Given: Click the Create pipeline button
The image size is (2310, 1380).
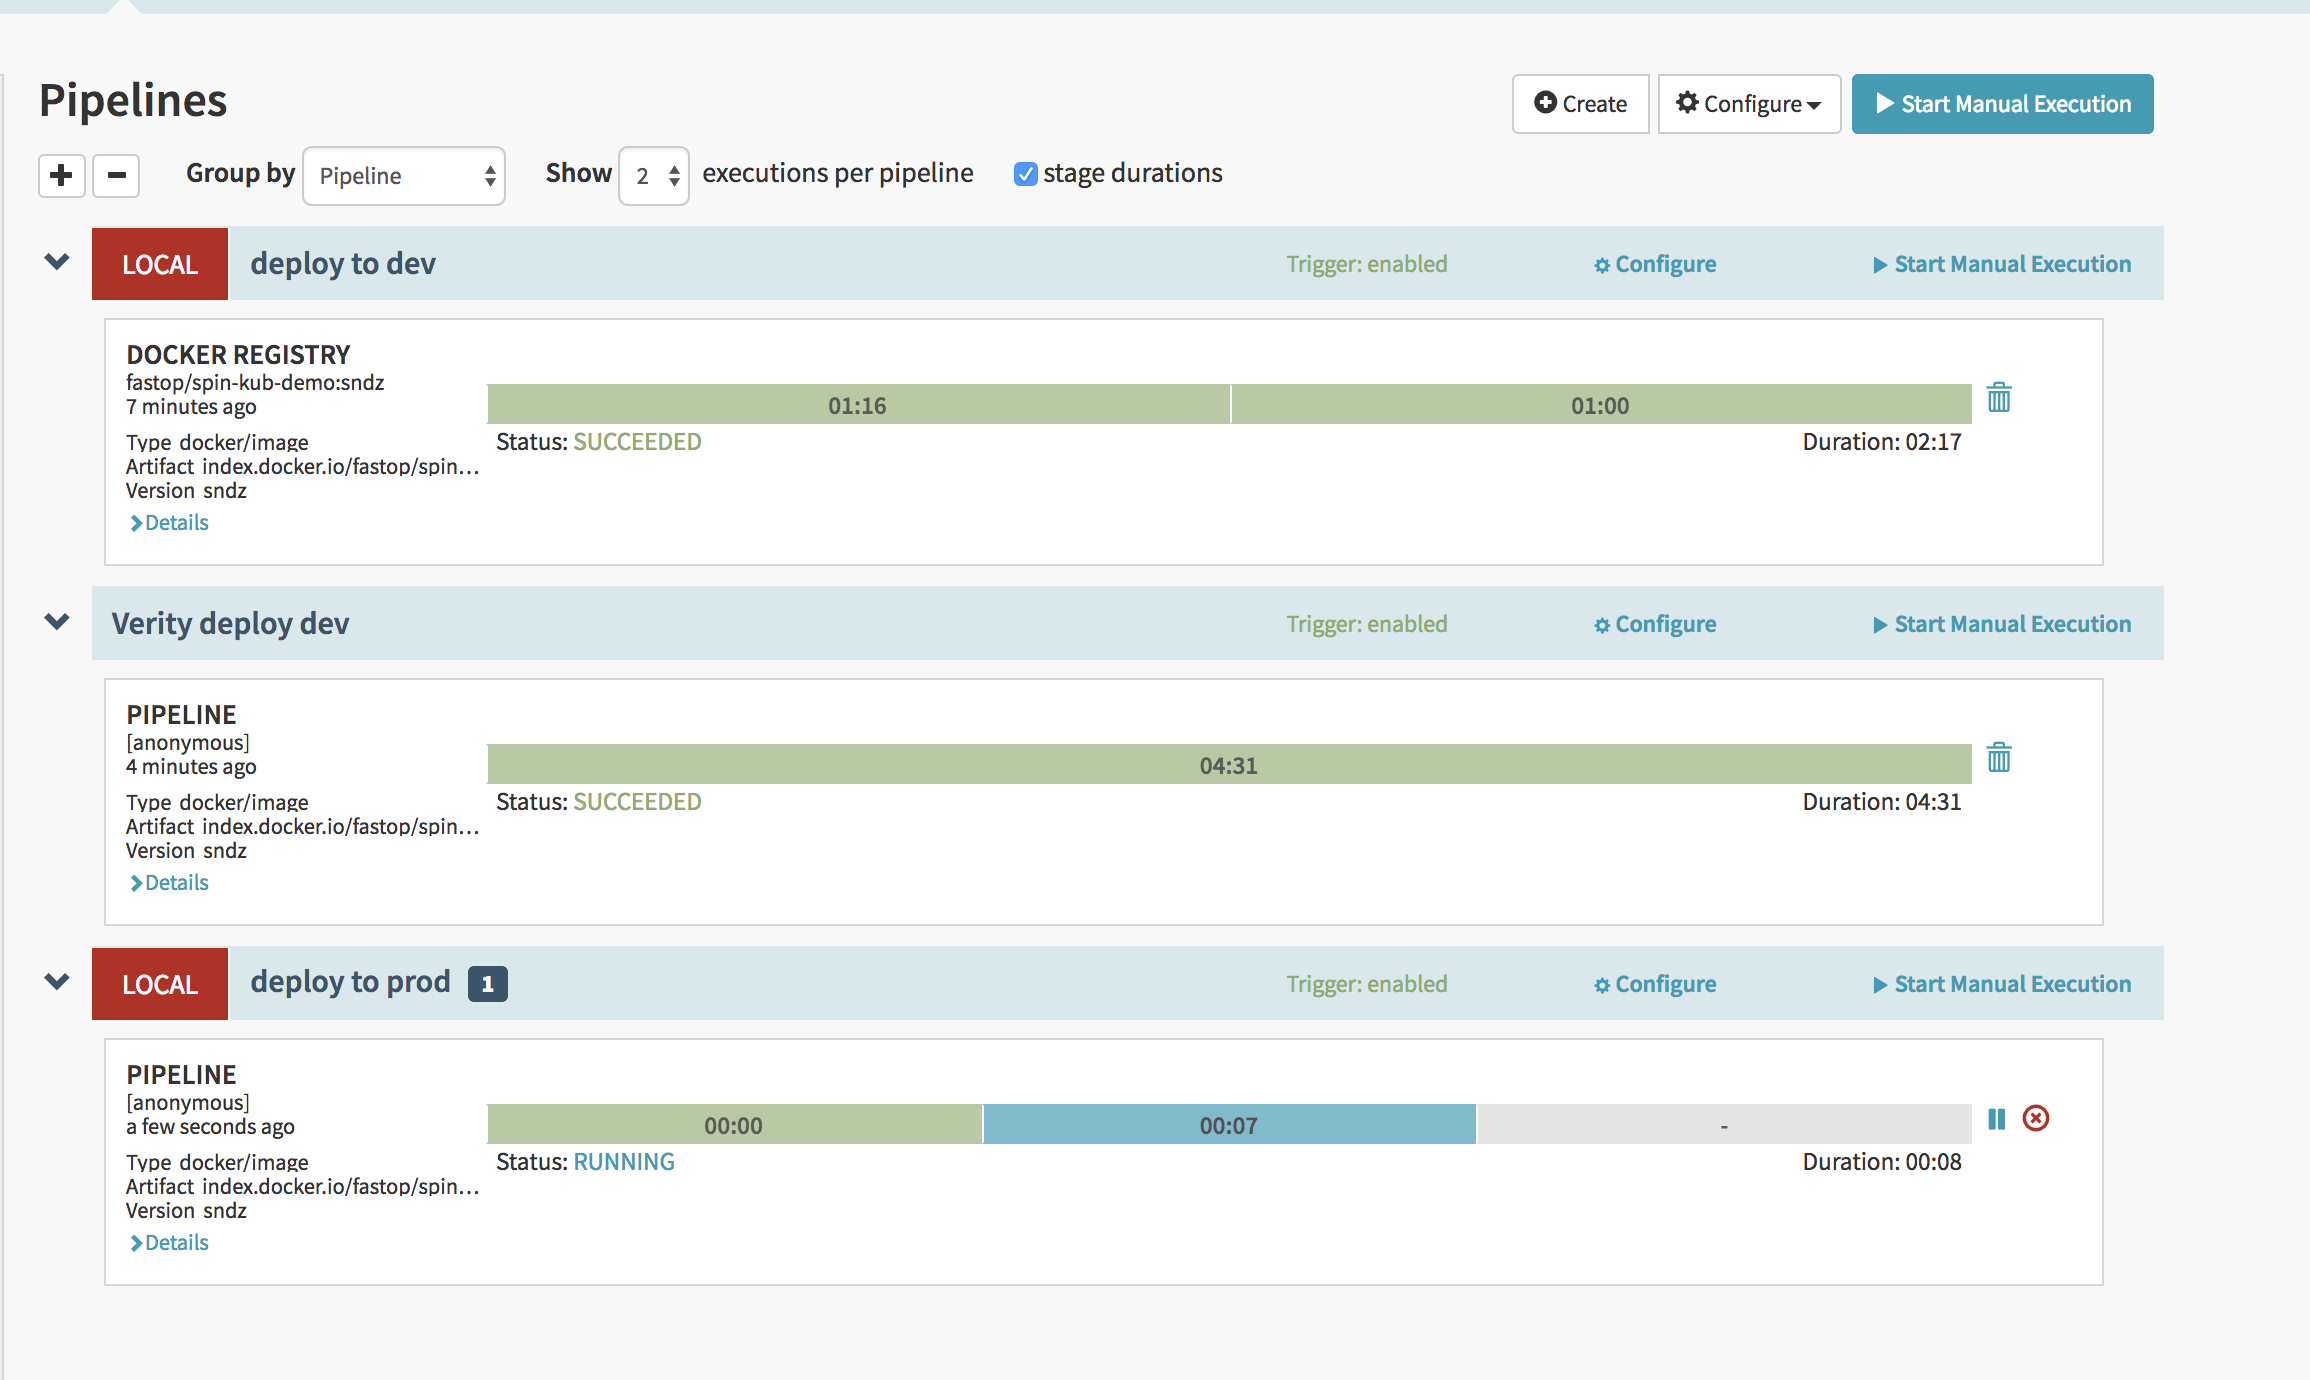Looking at the screenshot, I should click(1580, 104).
